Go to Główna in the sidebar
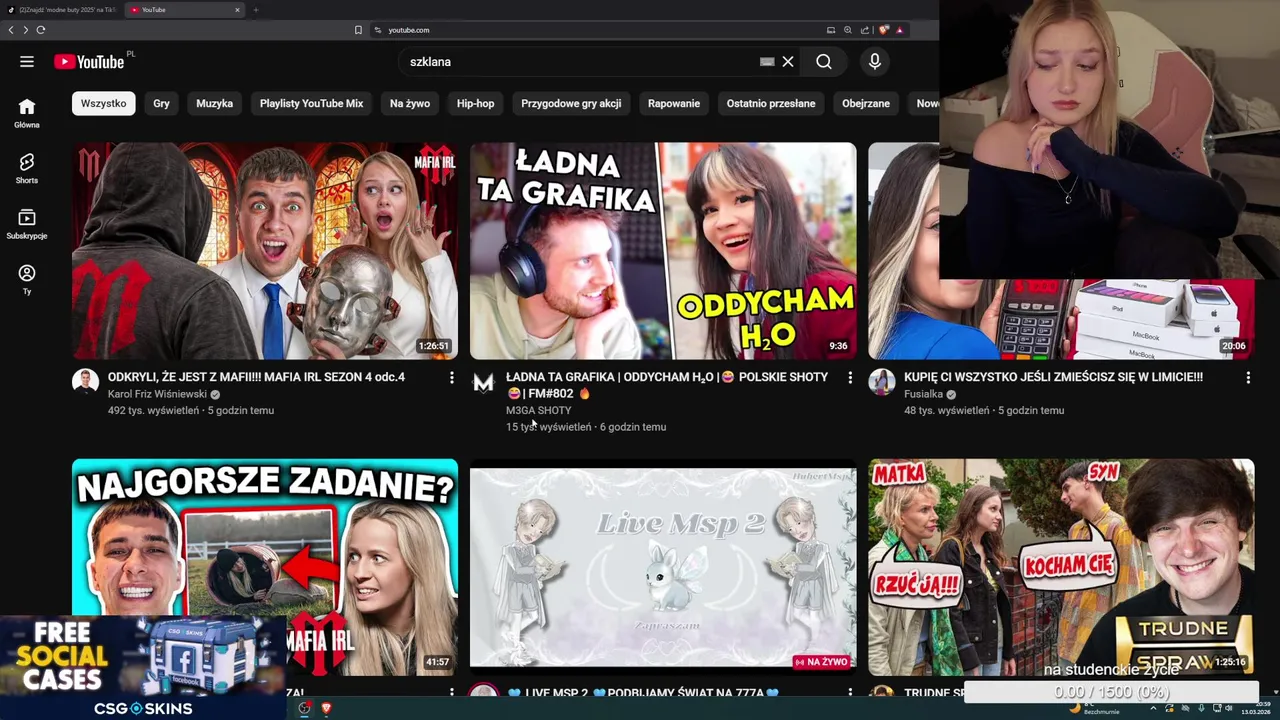Viewport: 1280px width, 720px height. [27, 114]
